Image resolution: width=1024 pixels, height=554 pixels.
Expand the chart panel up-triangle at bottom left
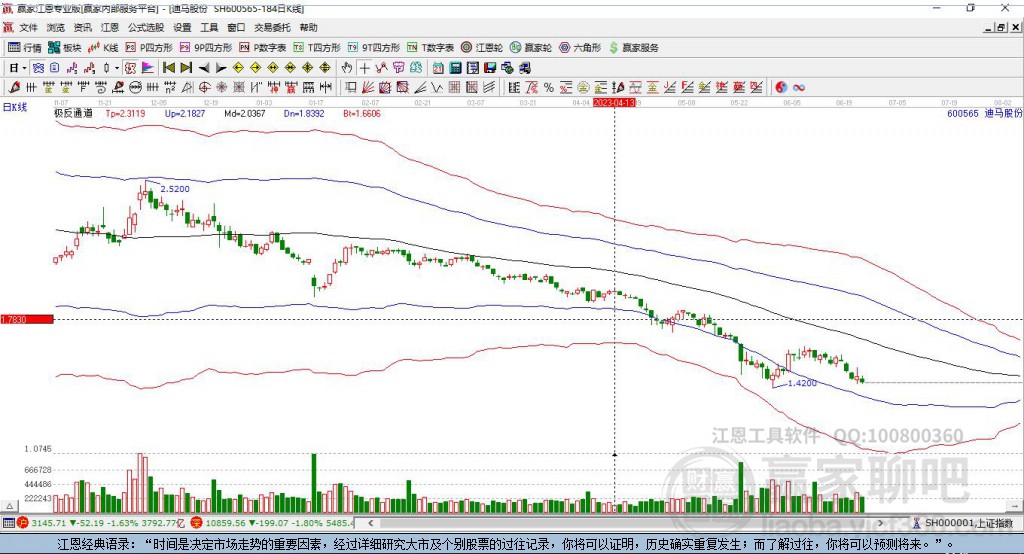tap(9, 506)
